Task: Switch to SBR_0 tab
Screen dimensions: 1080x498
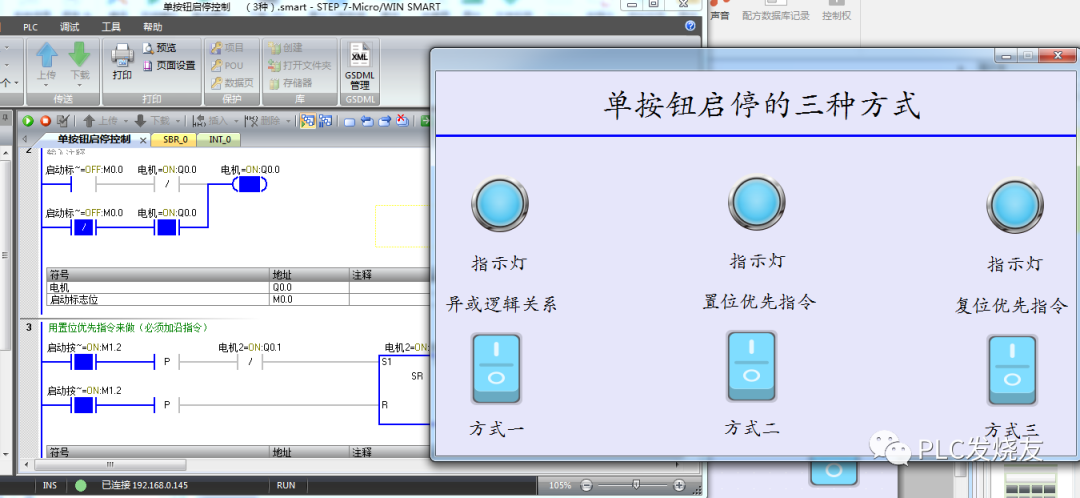Action: click(175, 139)
